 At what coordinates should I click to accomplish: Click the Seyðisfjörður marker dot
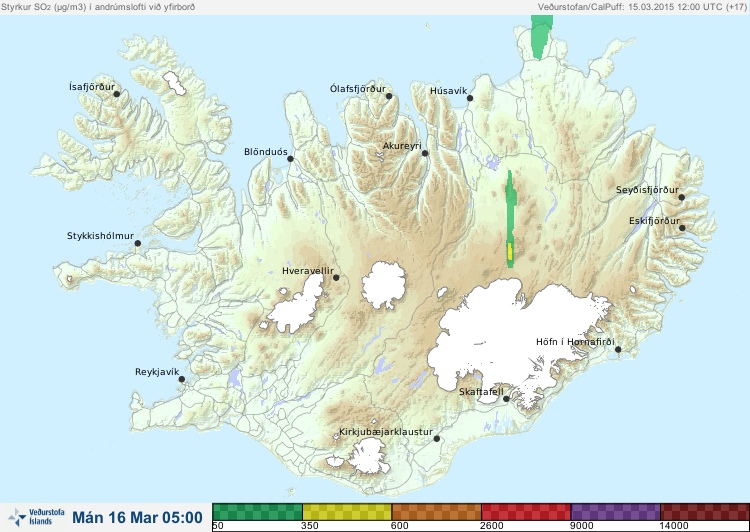click(682, 197)
